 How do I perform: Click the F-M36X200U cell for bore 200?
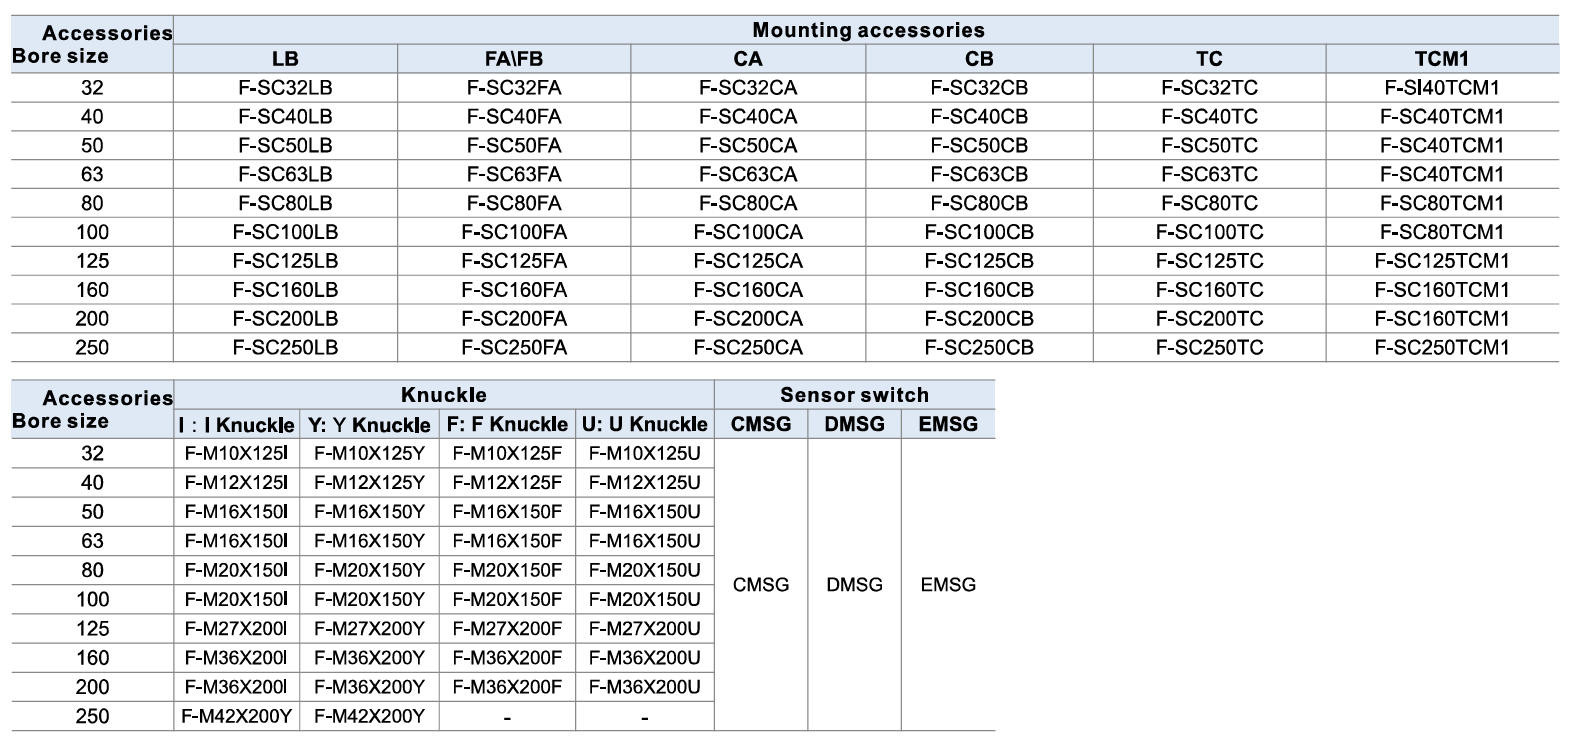[x=644, y=687]
